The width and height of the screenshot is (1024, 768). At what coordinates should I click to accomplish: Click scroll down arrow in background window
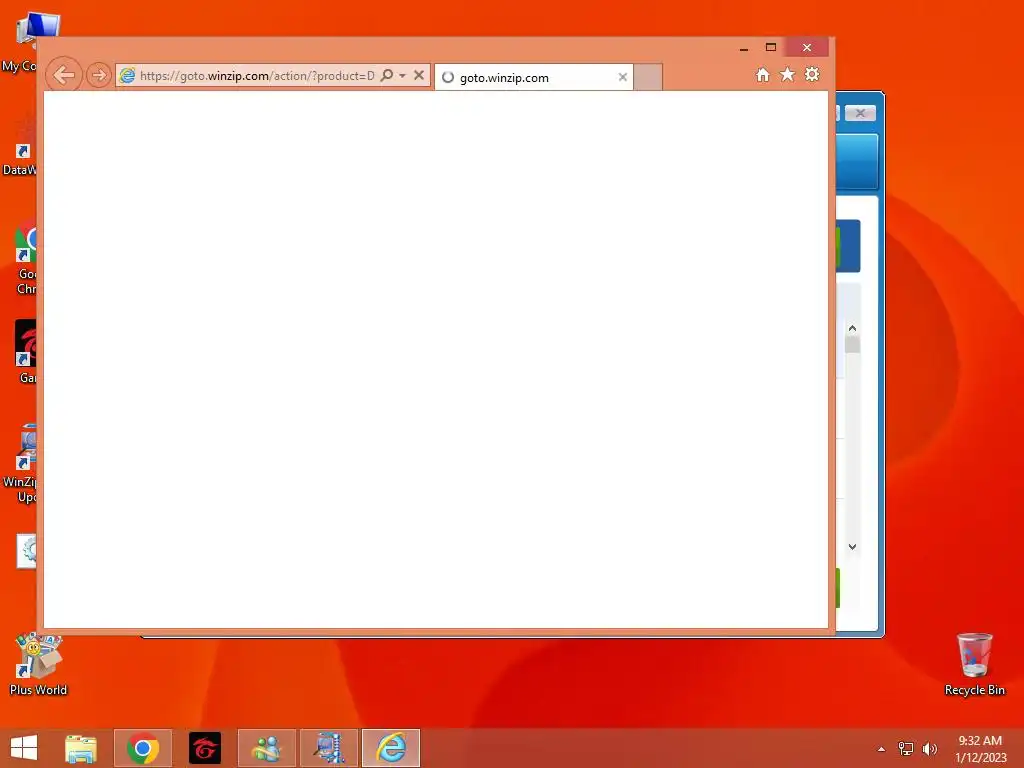point(852,547)
